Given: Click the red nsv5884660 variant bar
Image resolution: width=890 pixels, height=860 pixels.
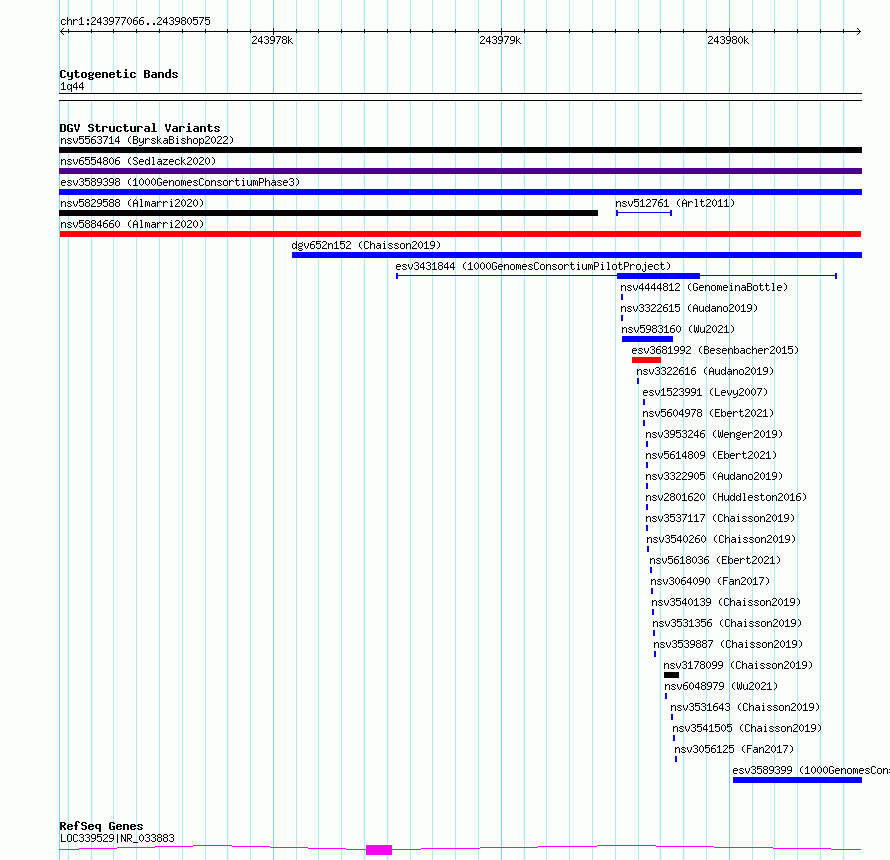Looking at the screenshot, I should [x=460, y=234].
